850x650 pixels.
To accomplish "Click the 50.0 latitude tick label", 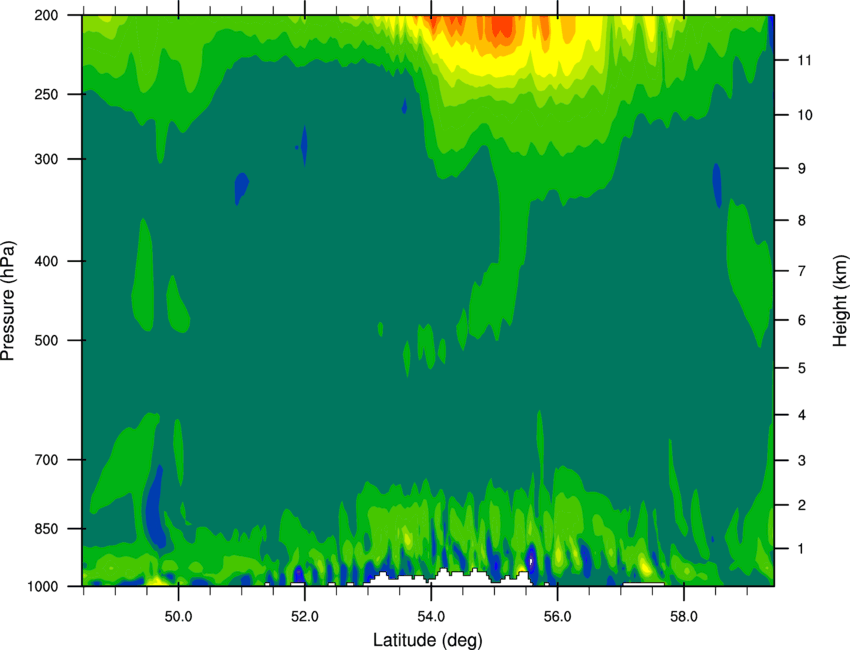I will coord(178,617).
